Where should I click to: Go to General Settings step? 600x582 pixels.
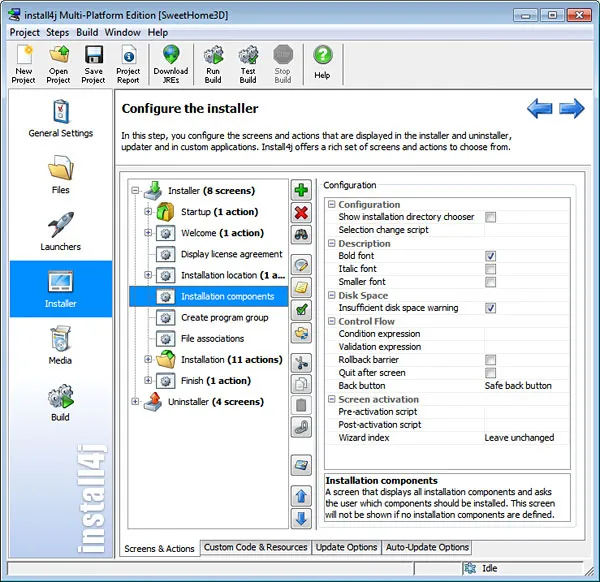coord(61,119)
